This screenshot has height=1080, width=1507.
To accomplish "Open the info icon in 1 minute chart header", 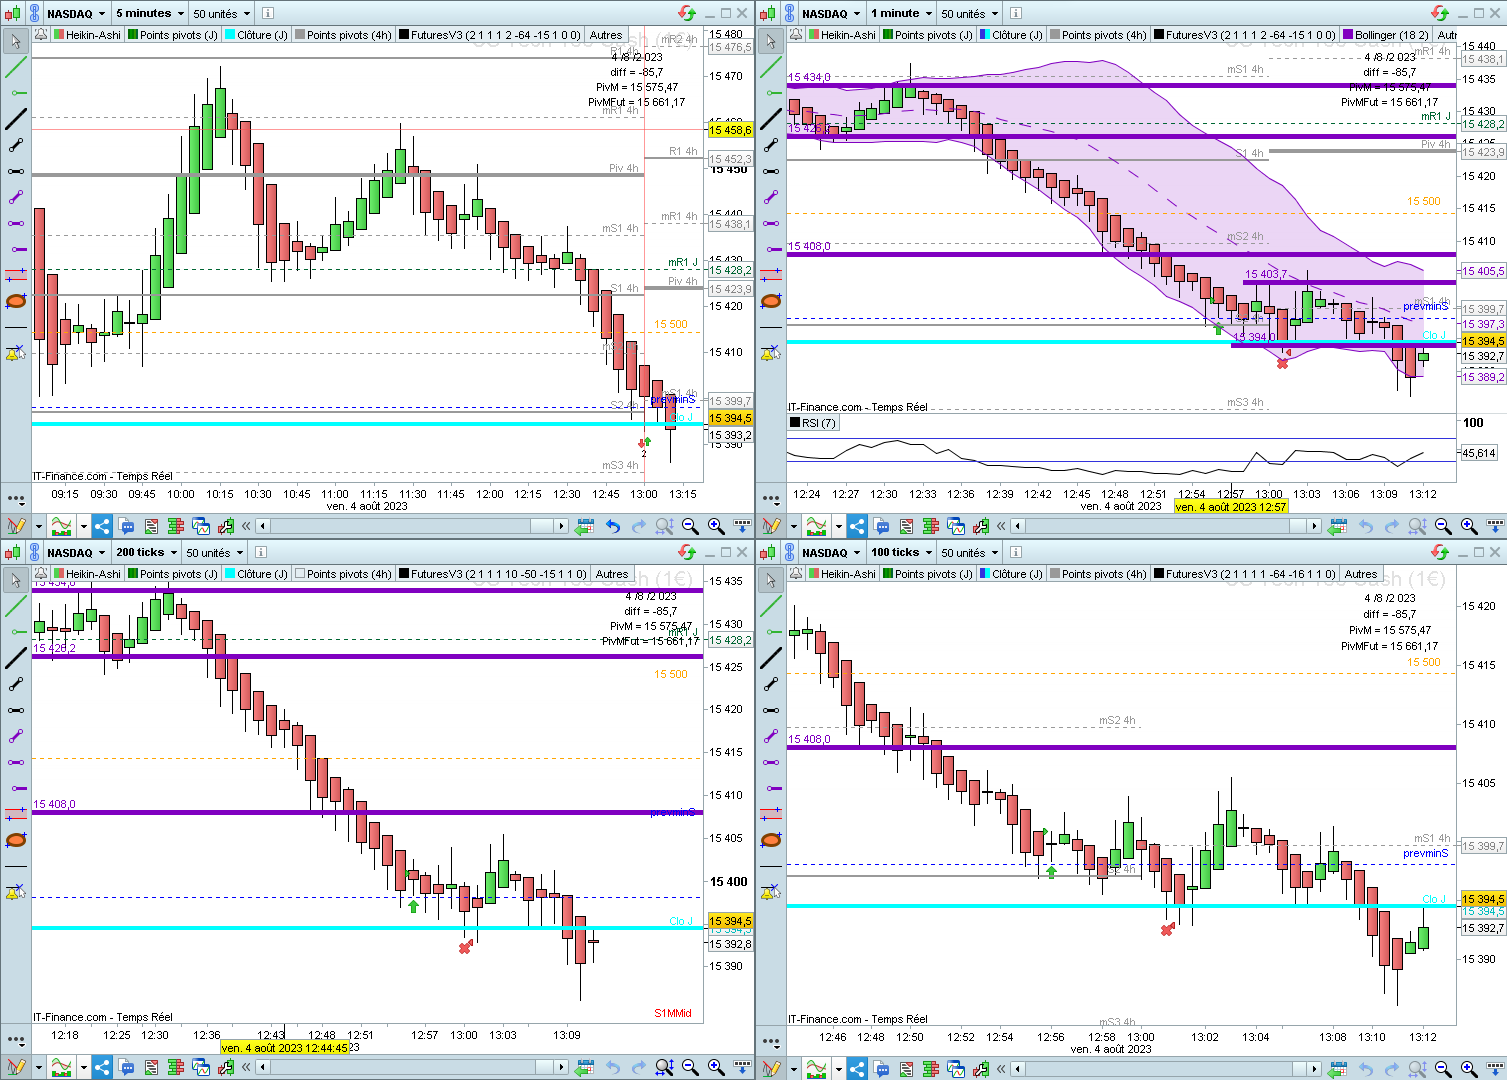I will pyautogui.click(x=1016, y=13).
